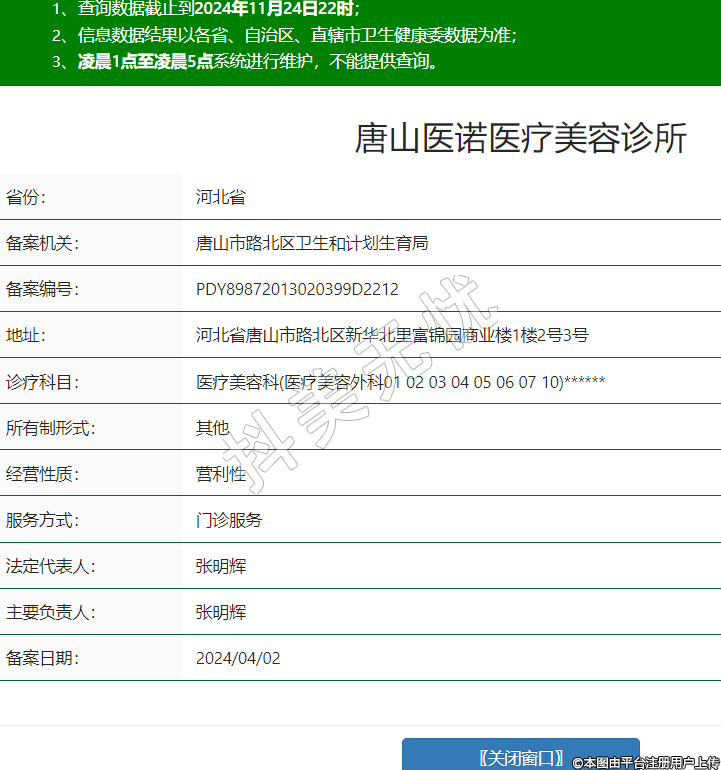The width and height of the screenshot is (721, 770).
Task: Click the 【关闭窗口】 close window button
Action: pyautogui.click(x=520, y=757)
